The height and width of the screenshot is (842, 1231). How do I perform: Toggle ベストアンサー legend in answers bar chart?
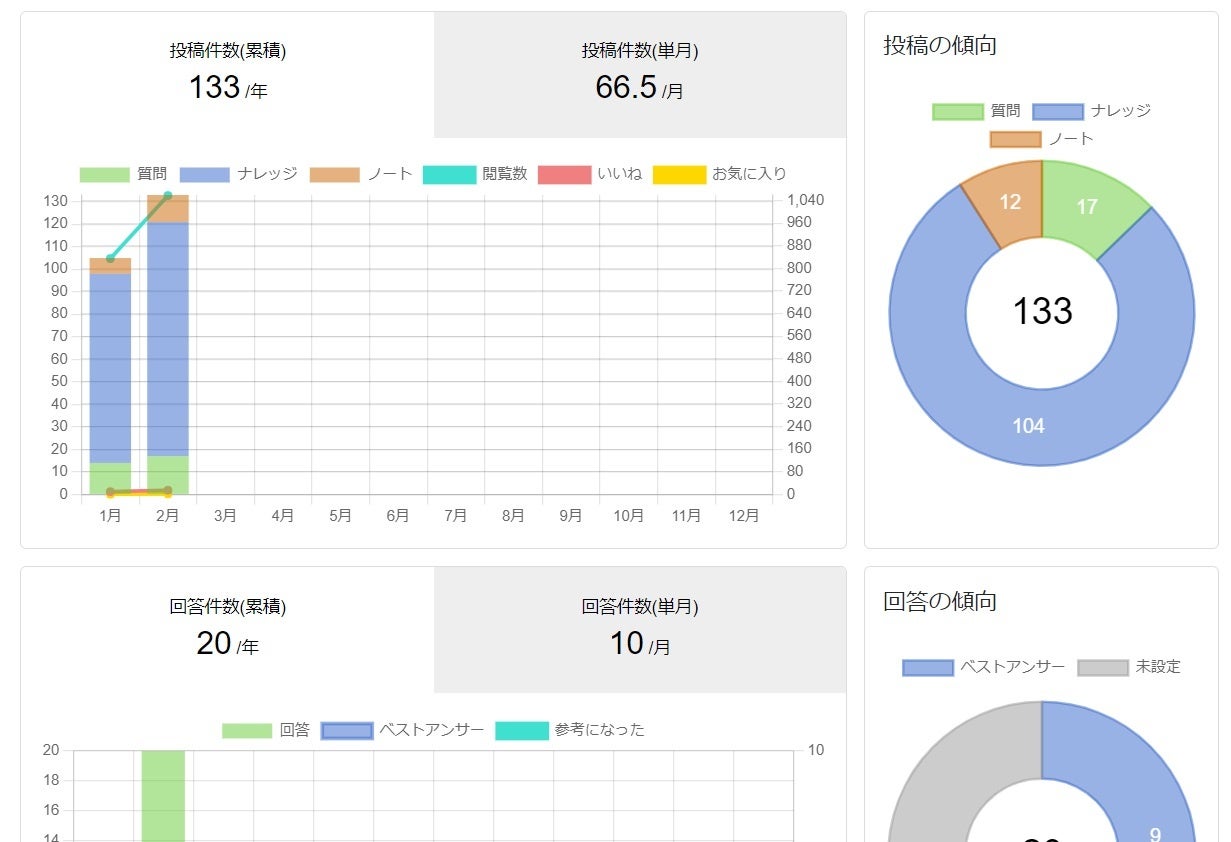click(402, 730)
